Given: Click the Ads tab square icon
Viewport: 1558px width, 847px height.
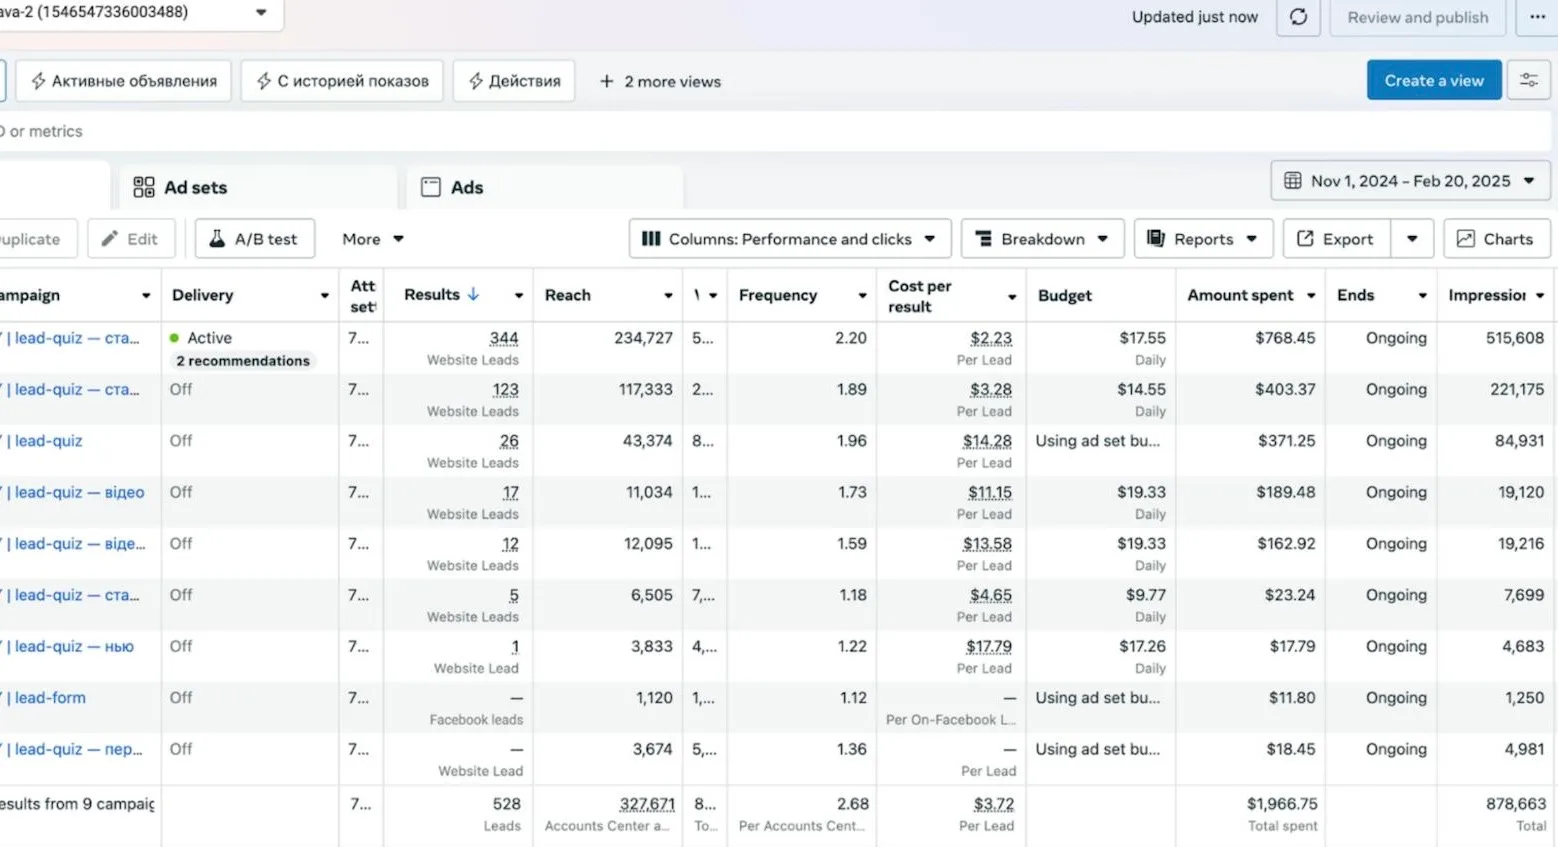Looking at the screenshot, I should tap(431, 187).
